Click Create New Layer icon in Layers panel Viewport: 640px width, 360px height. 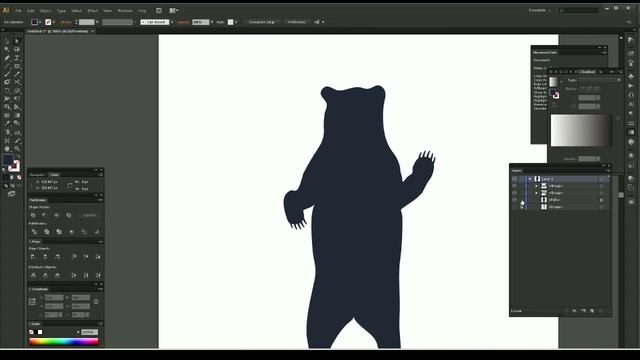point(592,311)
